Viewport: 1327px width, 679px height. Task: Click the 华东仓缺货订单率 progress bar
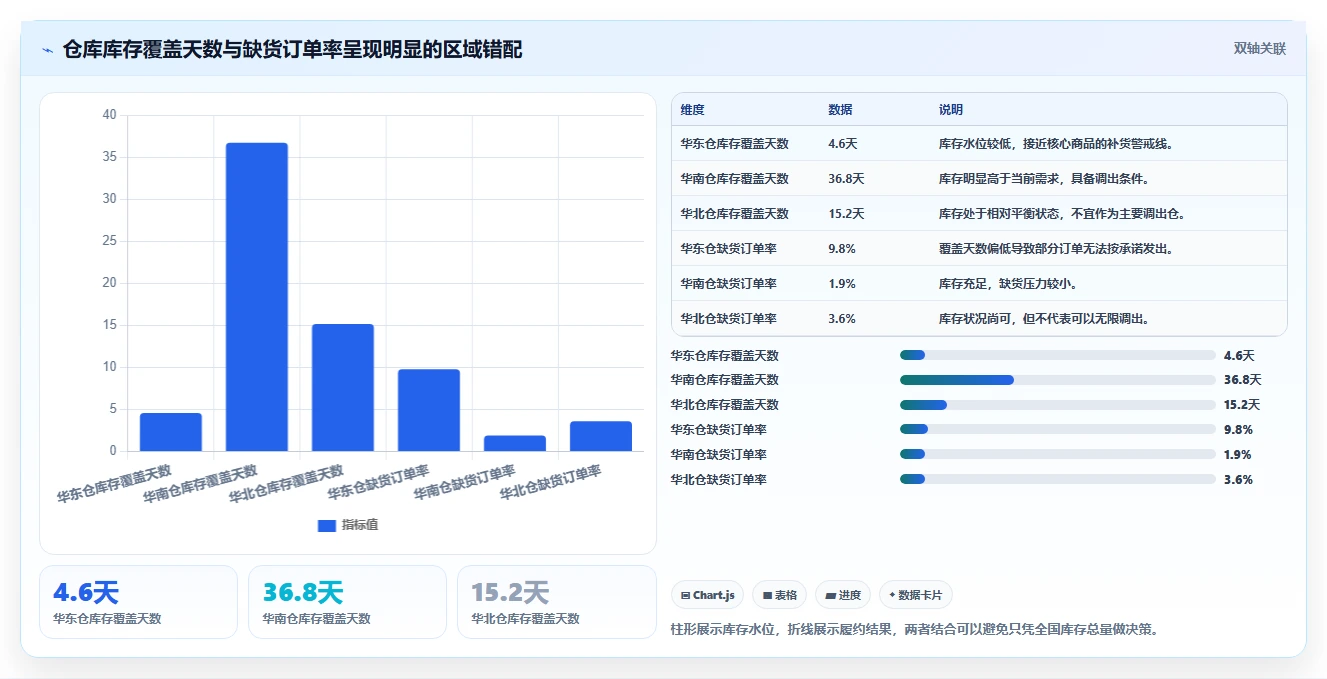pos(1058,429)
